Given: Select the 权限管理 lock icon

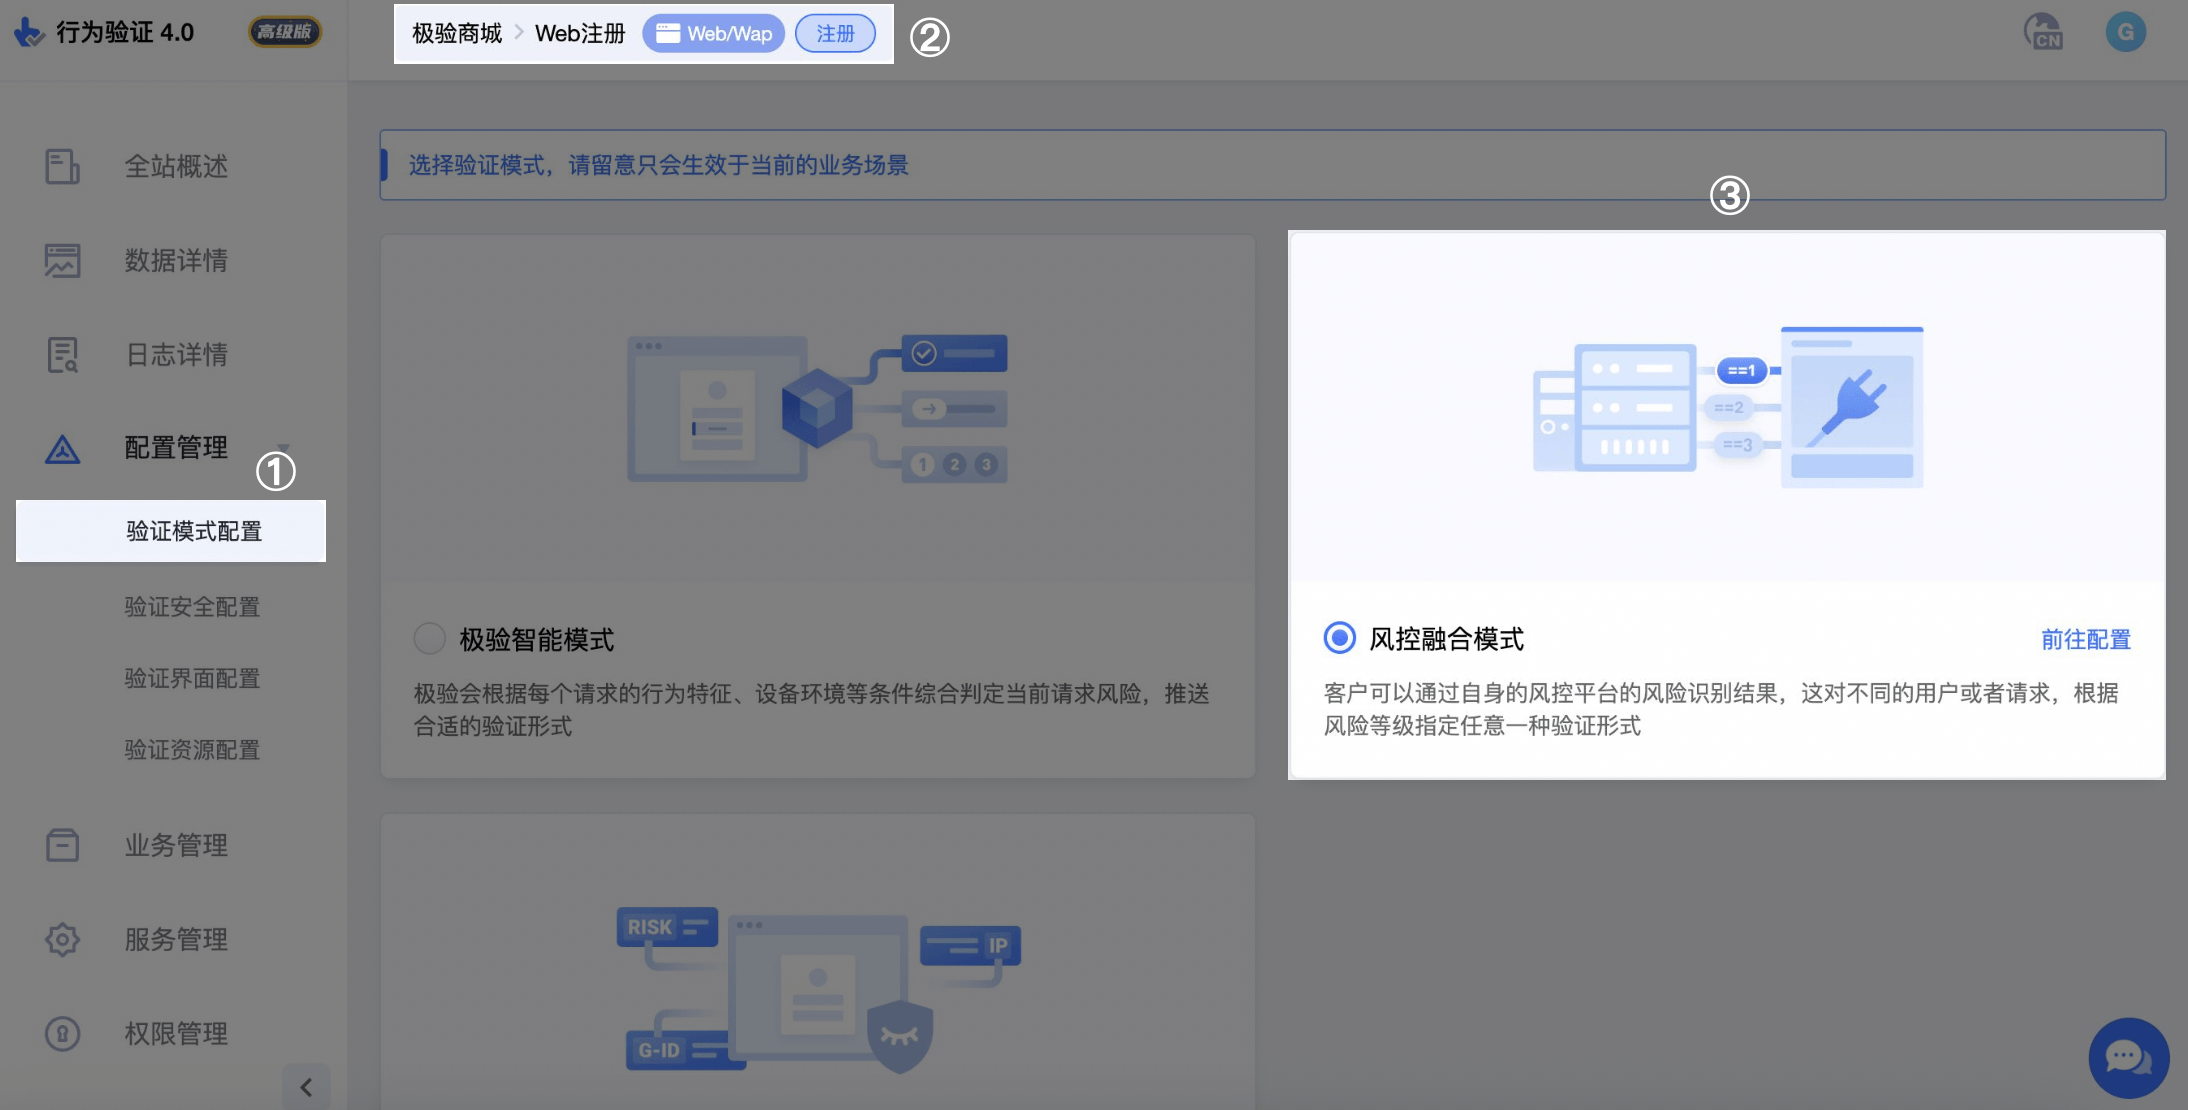Looking at the screenshot, I should point(62,1033).
